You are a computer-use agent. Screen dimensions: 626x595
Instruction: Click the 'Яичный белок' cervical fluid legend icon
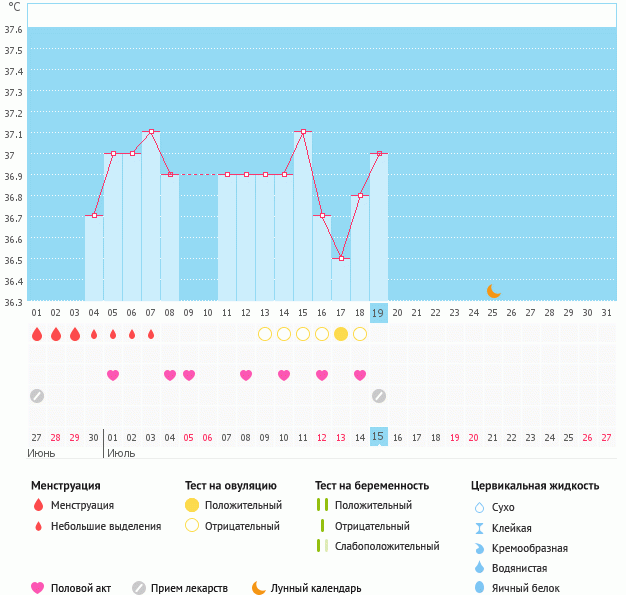(479, 588)
